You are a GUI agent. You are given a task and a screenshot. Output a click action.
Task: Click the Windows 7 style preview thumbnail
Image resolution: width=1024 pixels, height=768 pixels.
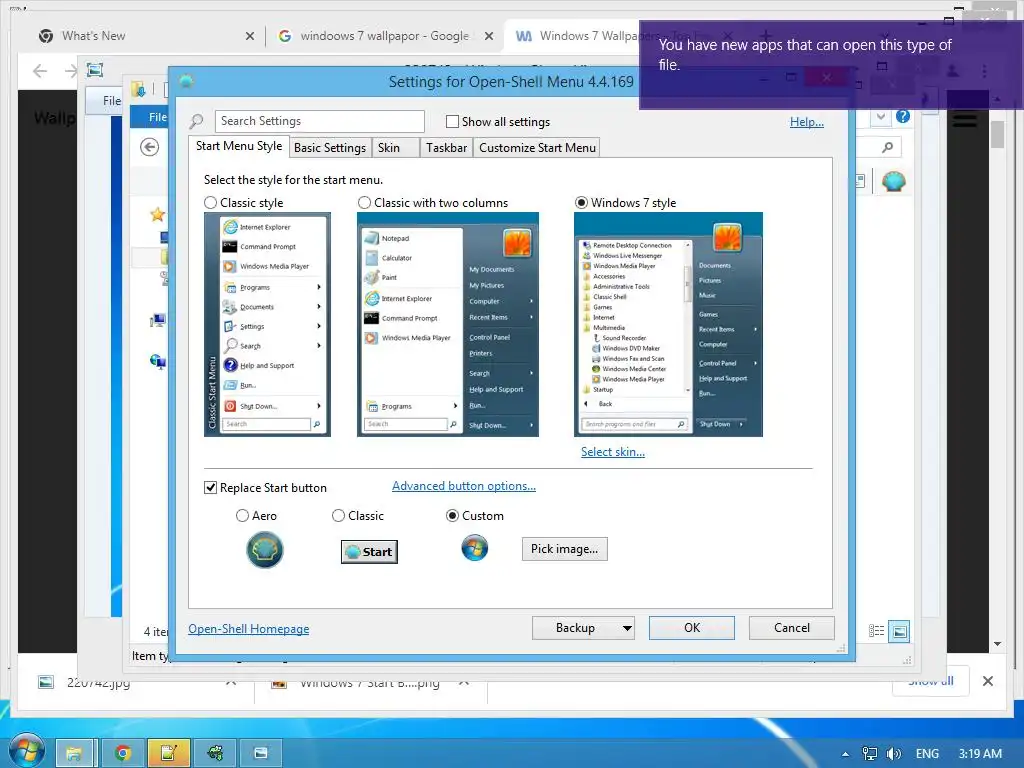pos(668,325)
